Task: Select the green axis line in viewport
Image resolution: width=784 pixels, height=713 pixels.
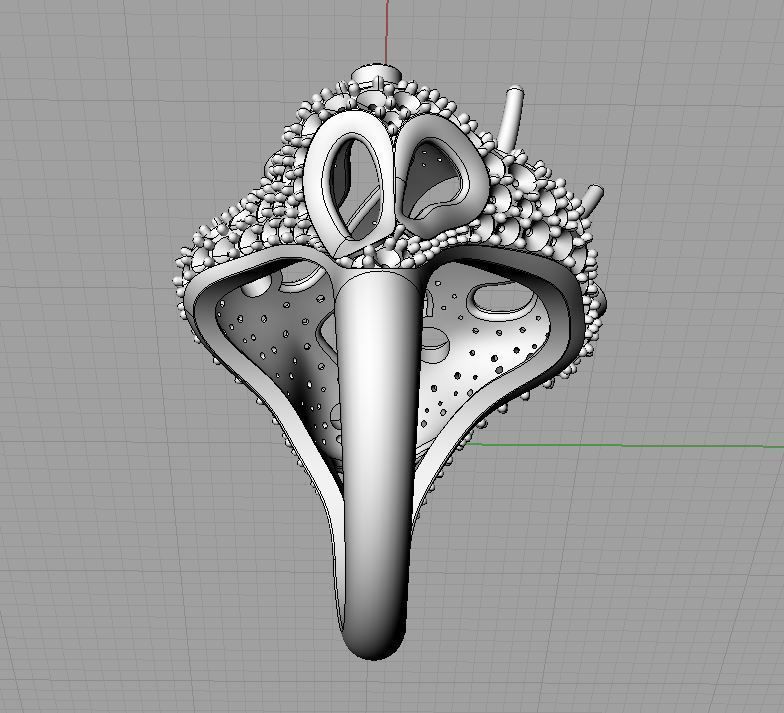Action: click(x=625, y=445)
